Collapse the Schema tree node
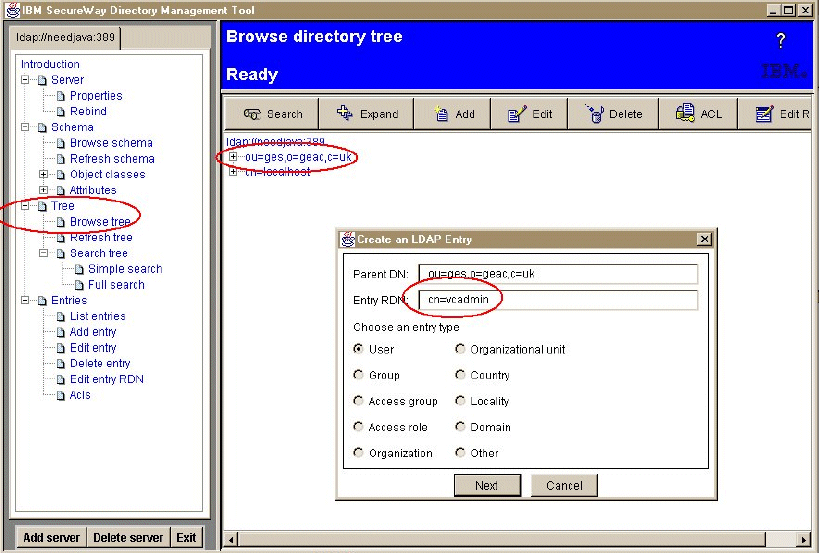Viewport: 819px width, 553px height. coord(25,127)
